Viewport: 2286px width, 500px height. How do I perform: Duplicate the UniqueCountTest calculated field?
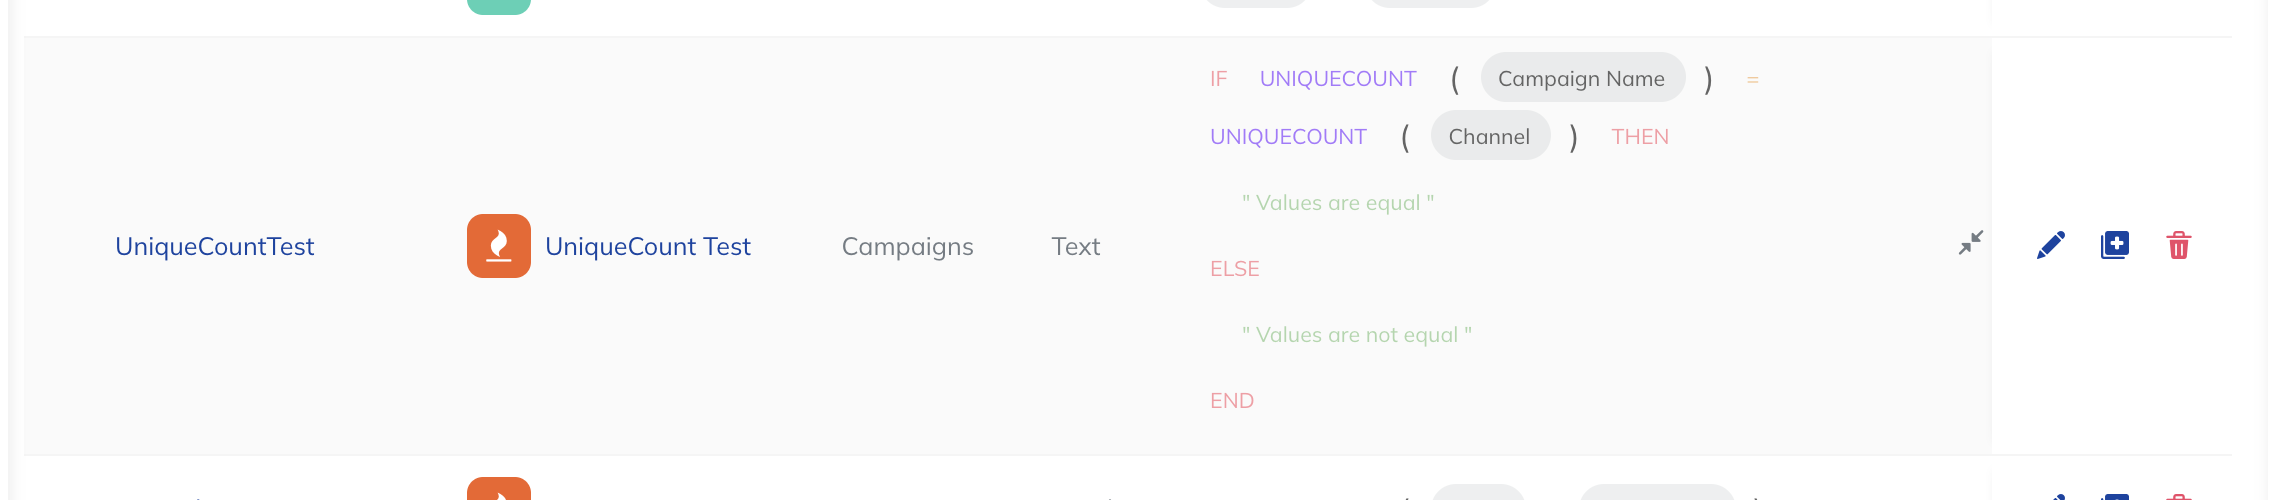click(x=2115, y=245)
